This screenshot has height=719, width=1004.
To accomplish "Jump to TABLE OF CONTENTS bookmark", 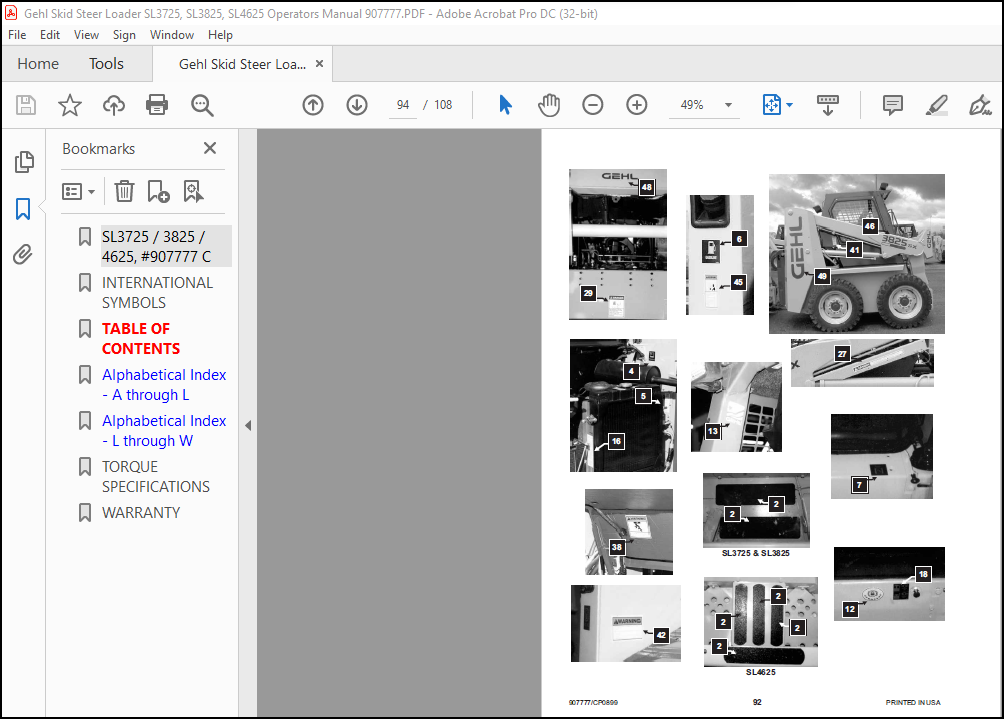I will (141, 338).
